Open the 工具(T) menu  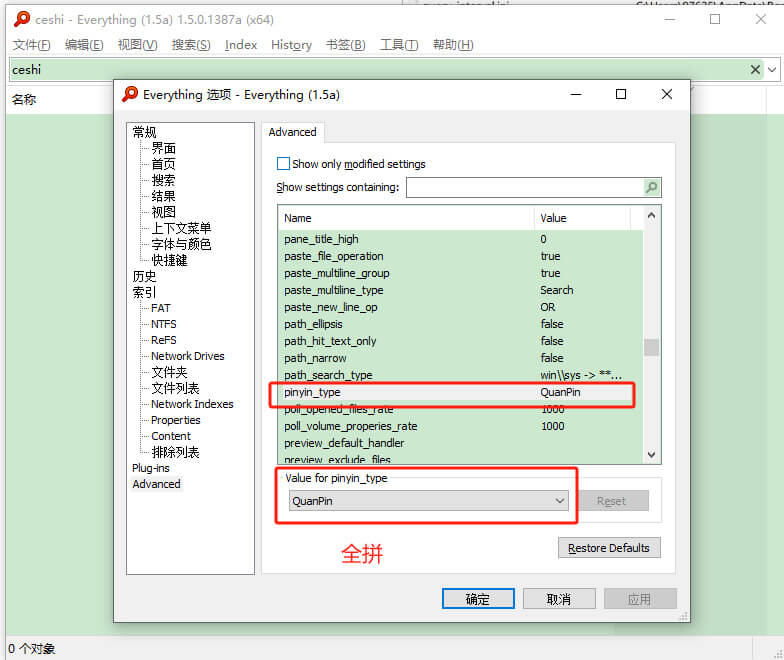(399, 44)
